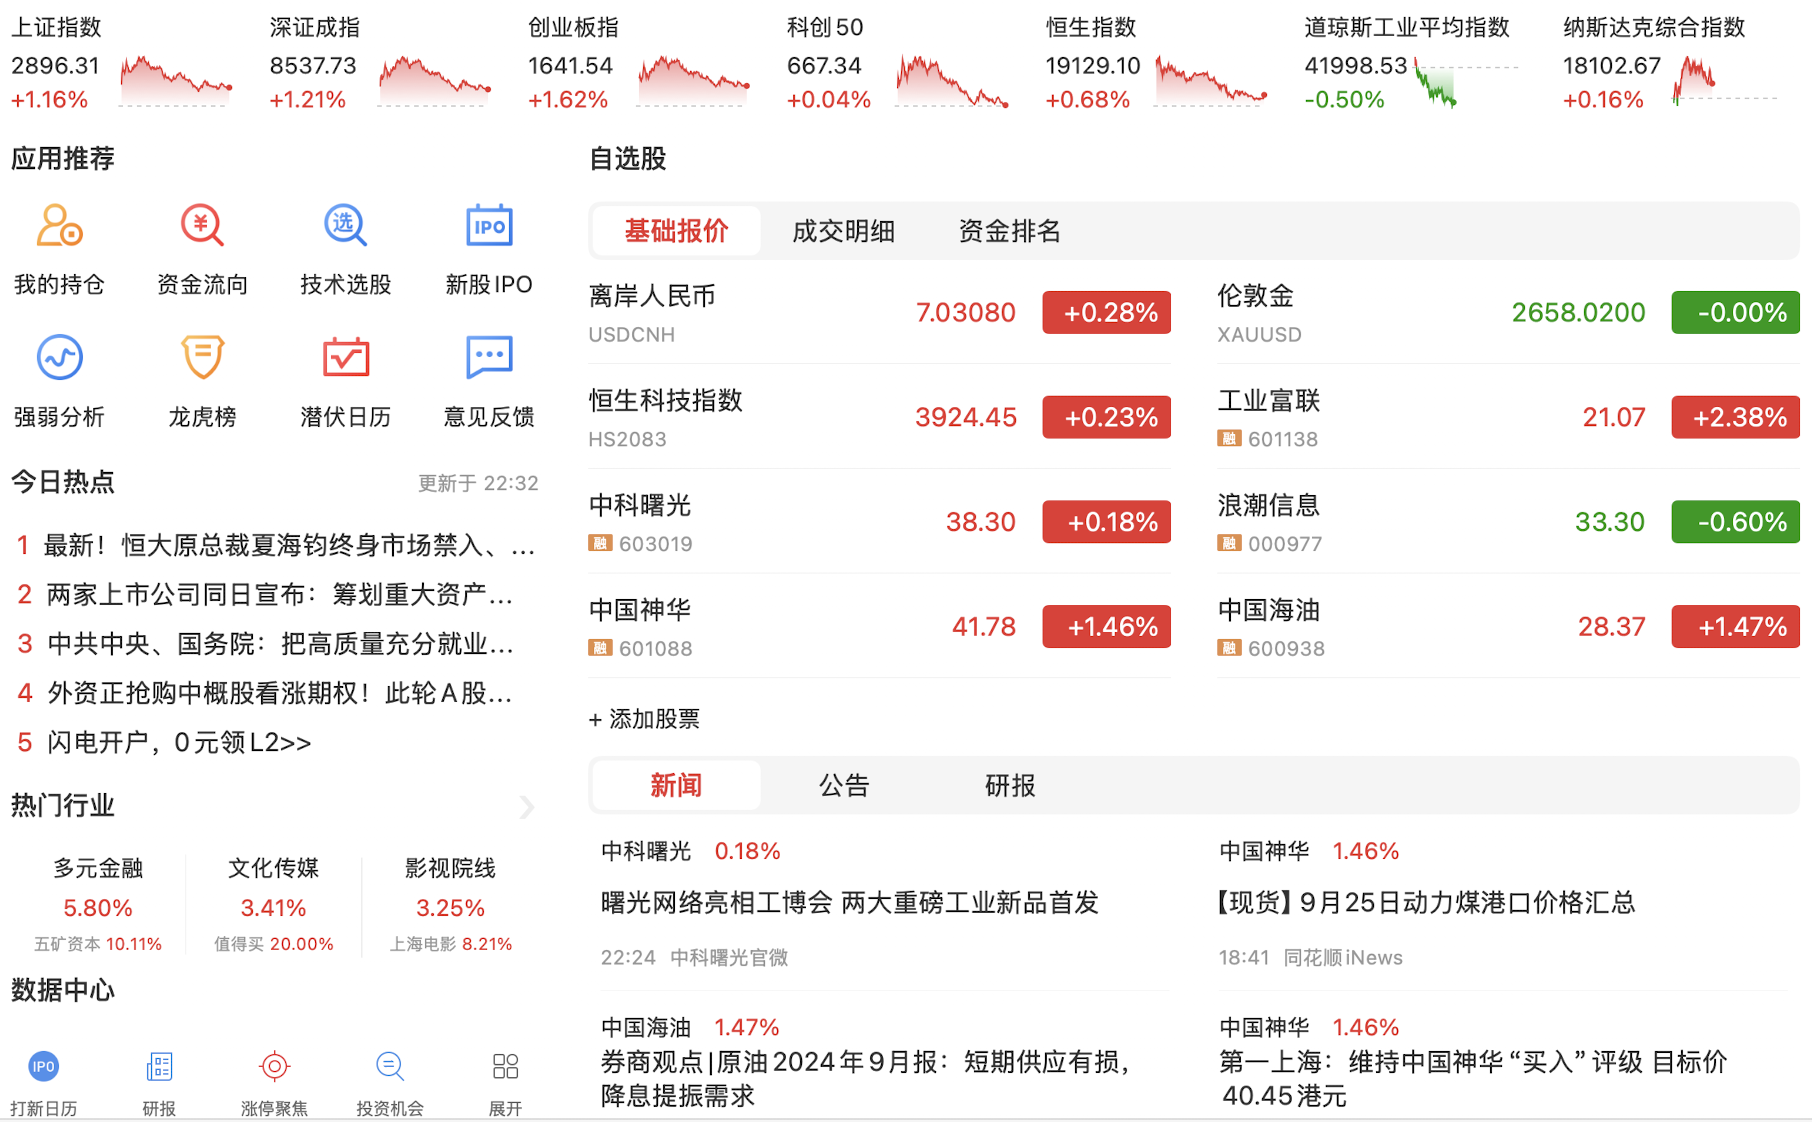Click 中国海油 +1.47% change badge
The height and width of the screenshot is (1122, 1812).
tap(1735, 627)
